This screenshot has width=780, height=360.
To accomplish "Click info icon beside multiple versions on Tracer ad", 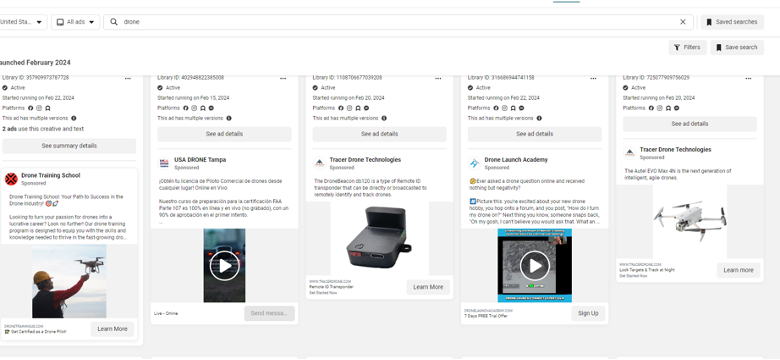I will (384, 118).
